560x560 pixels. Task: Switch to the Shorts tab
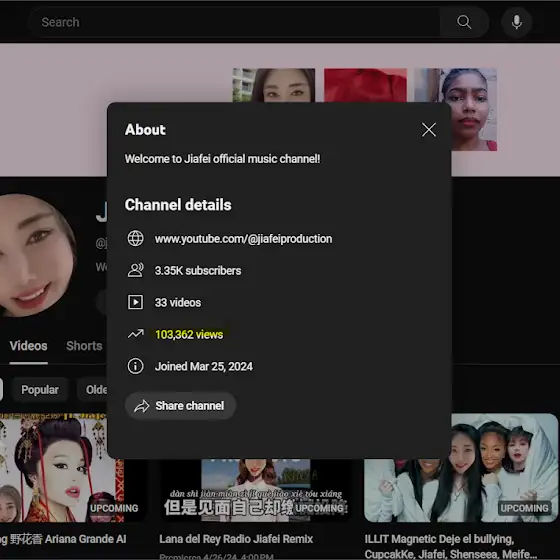point(84,346)
